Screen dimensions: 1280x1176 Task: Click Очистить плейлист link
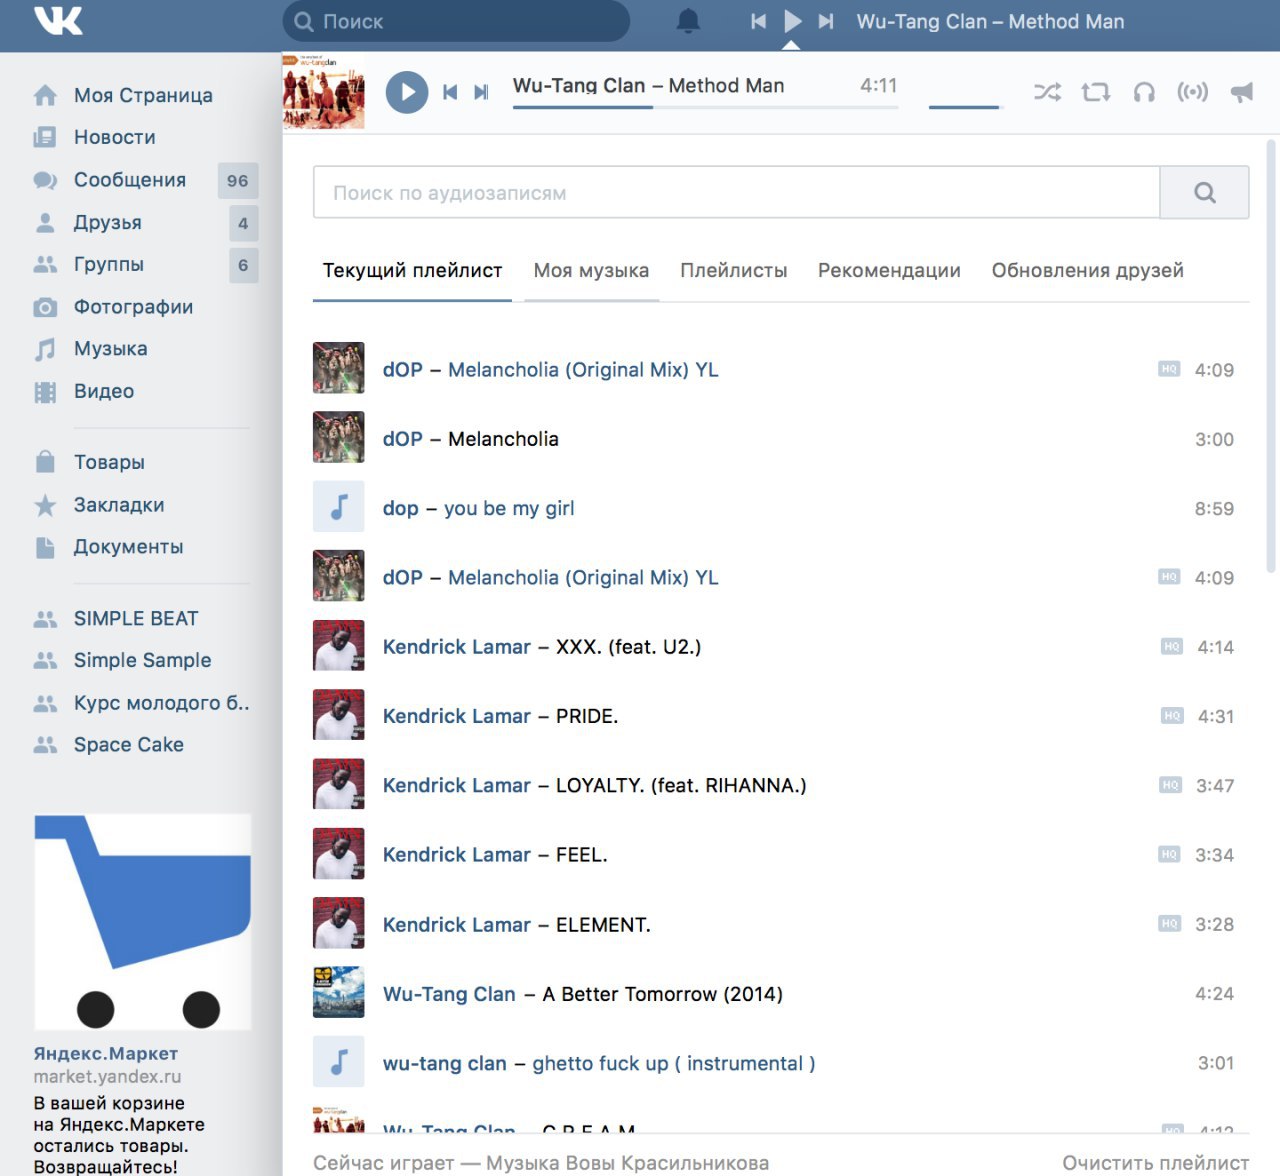point(1155,1163)
